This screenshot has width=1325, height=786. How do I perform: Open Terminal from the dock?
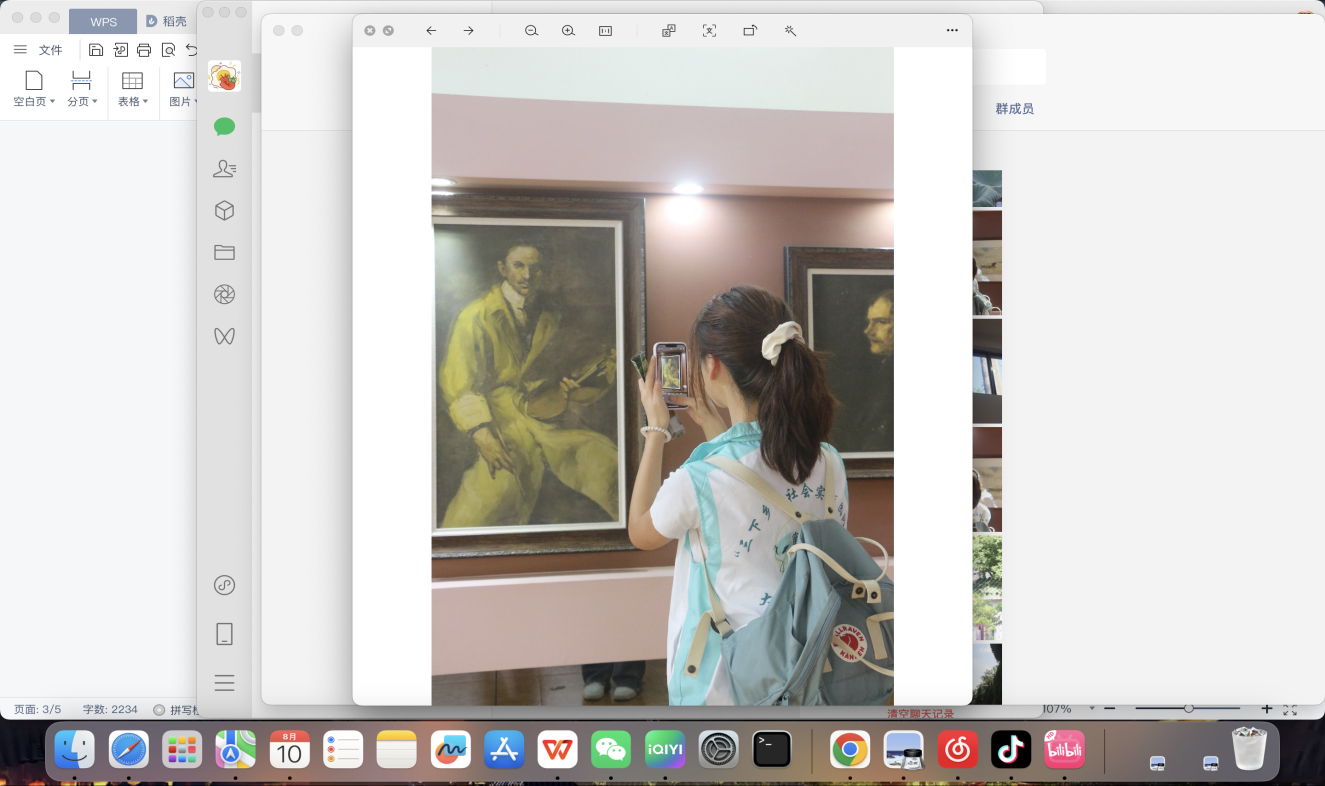click(772, 749)
